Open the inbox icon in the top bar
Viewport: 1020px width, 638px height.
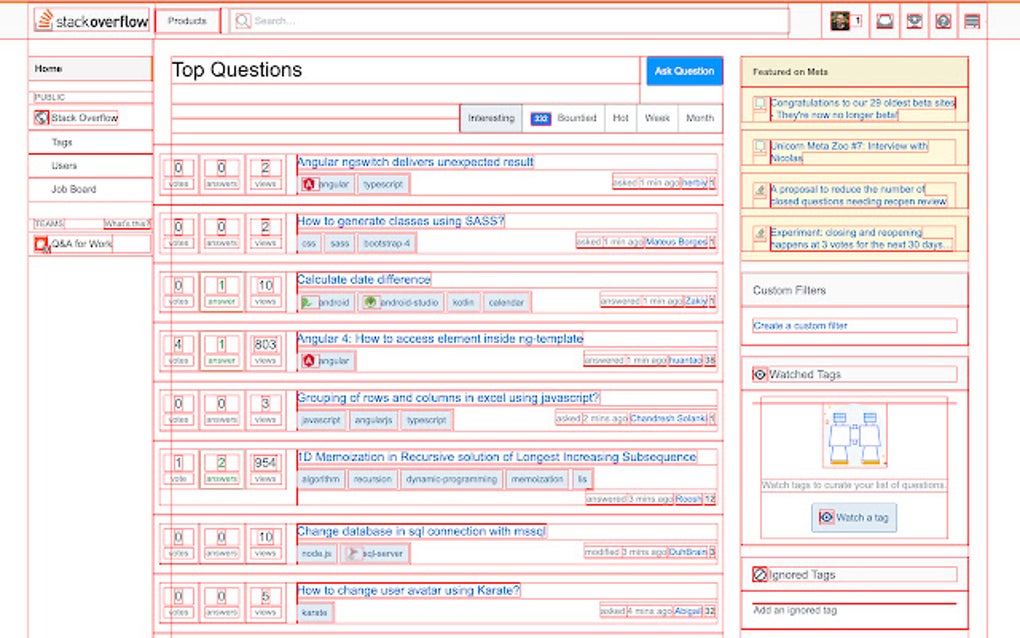point(884,20)
